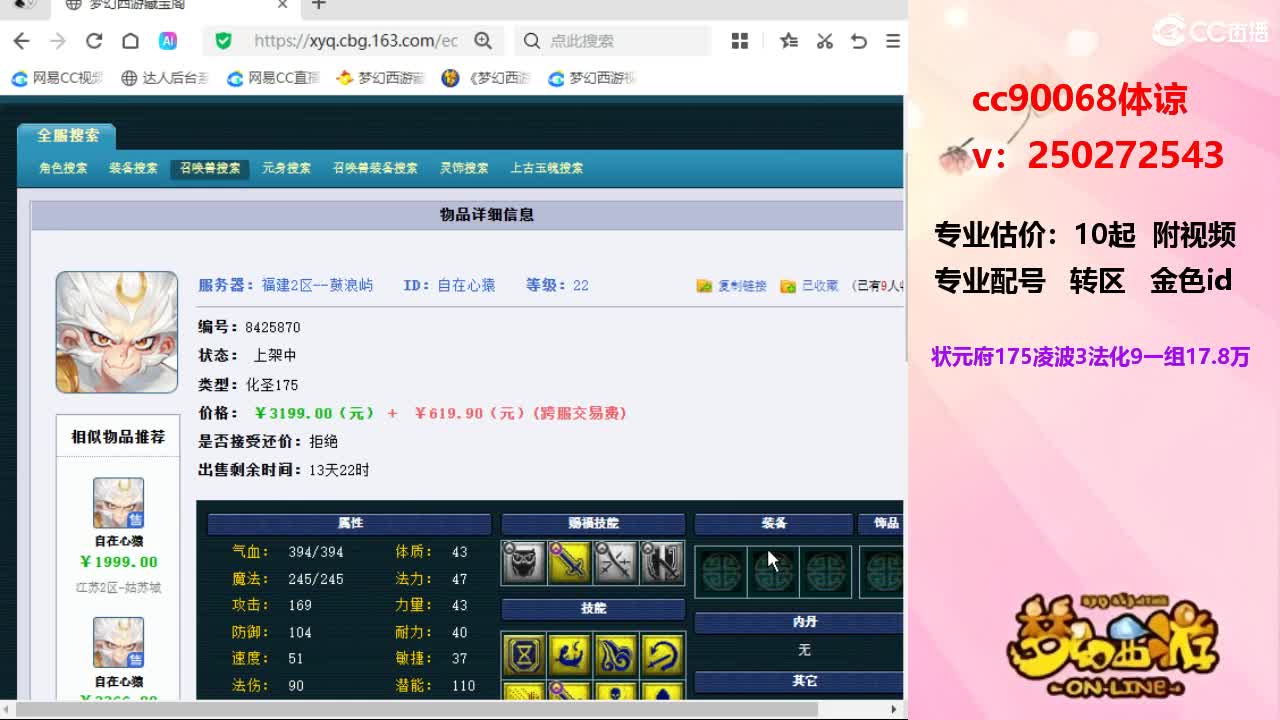The image size is (1280, 720).
Task: Switch to 上古玉魄搜索
Action: [x=546, y=168]
